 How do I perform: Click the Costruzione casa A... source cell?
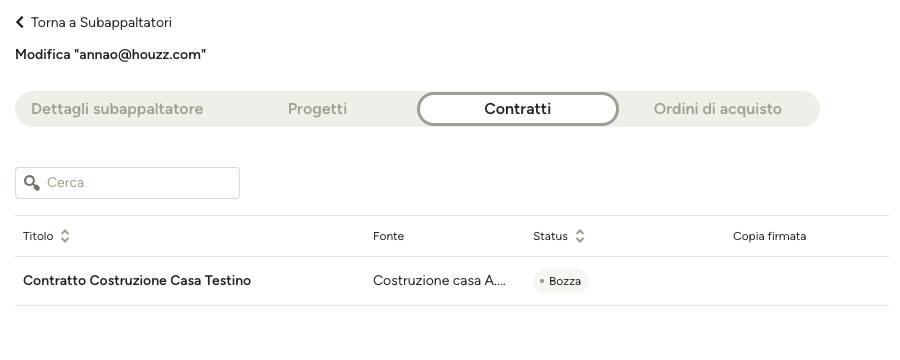pos(439,281)
